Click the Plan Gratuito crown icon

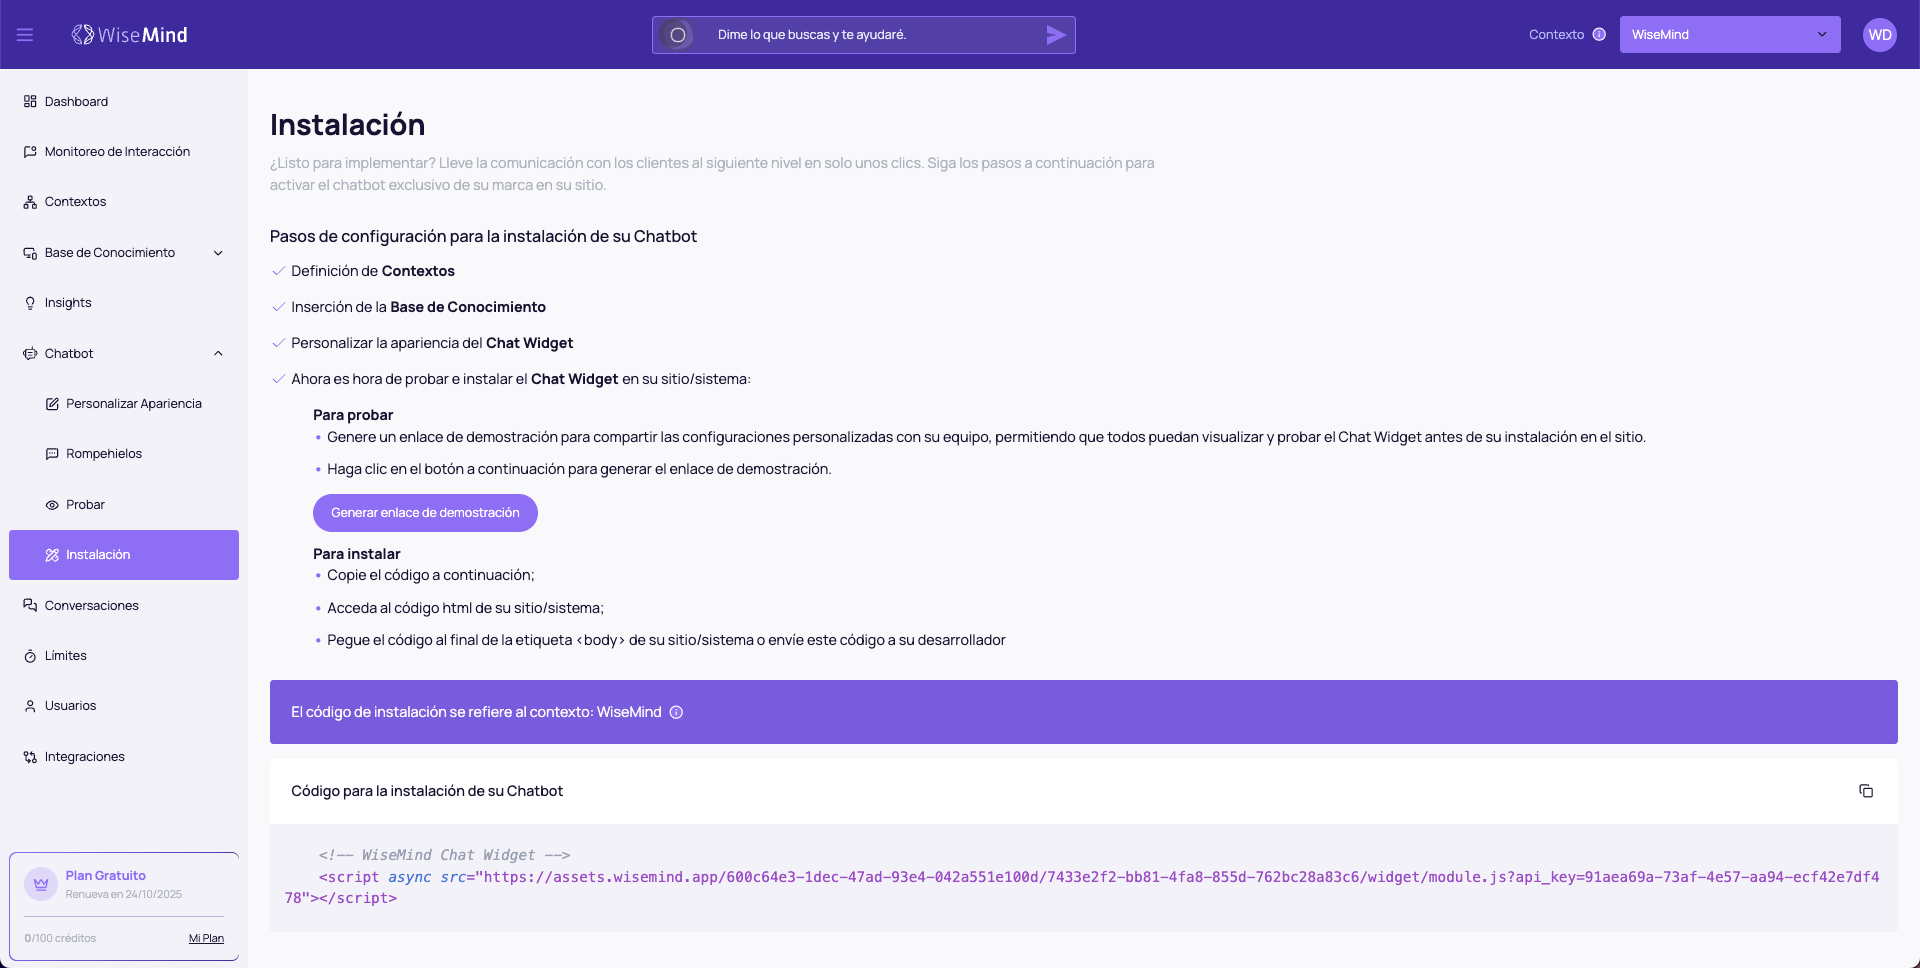(41, 884)
